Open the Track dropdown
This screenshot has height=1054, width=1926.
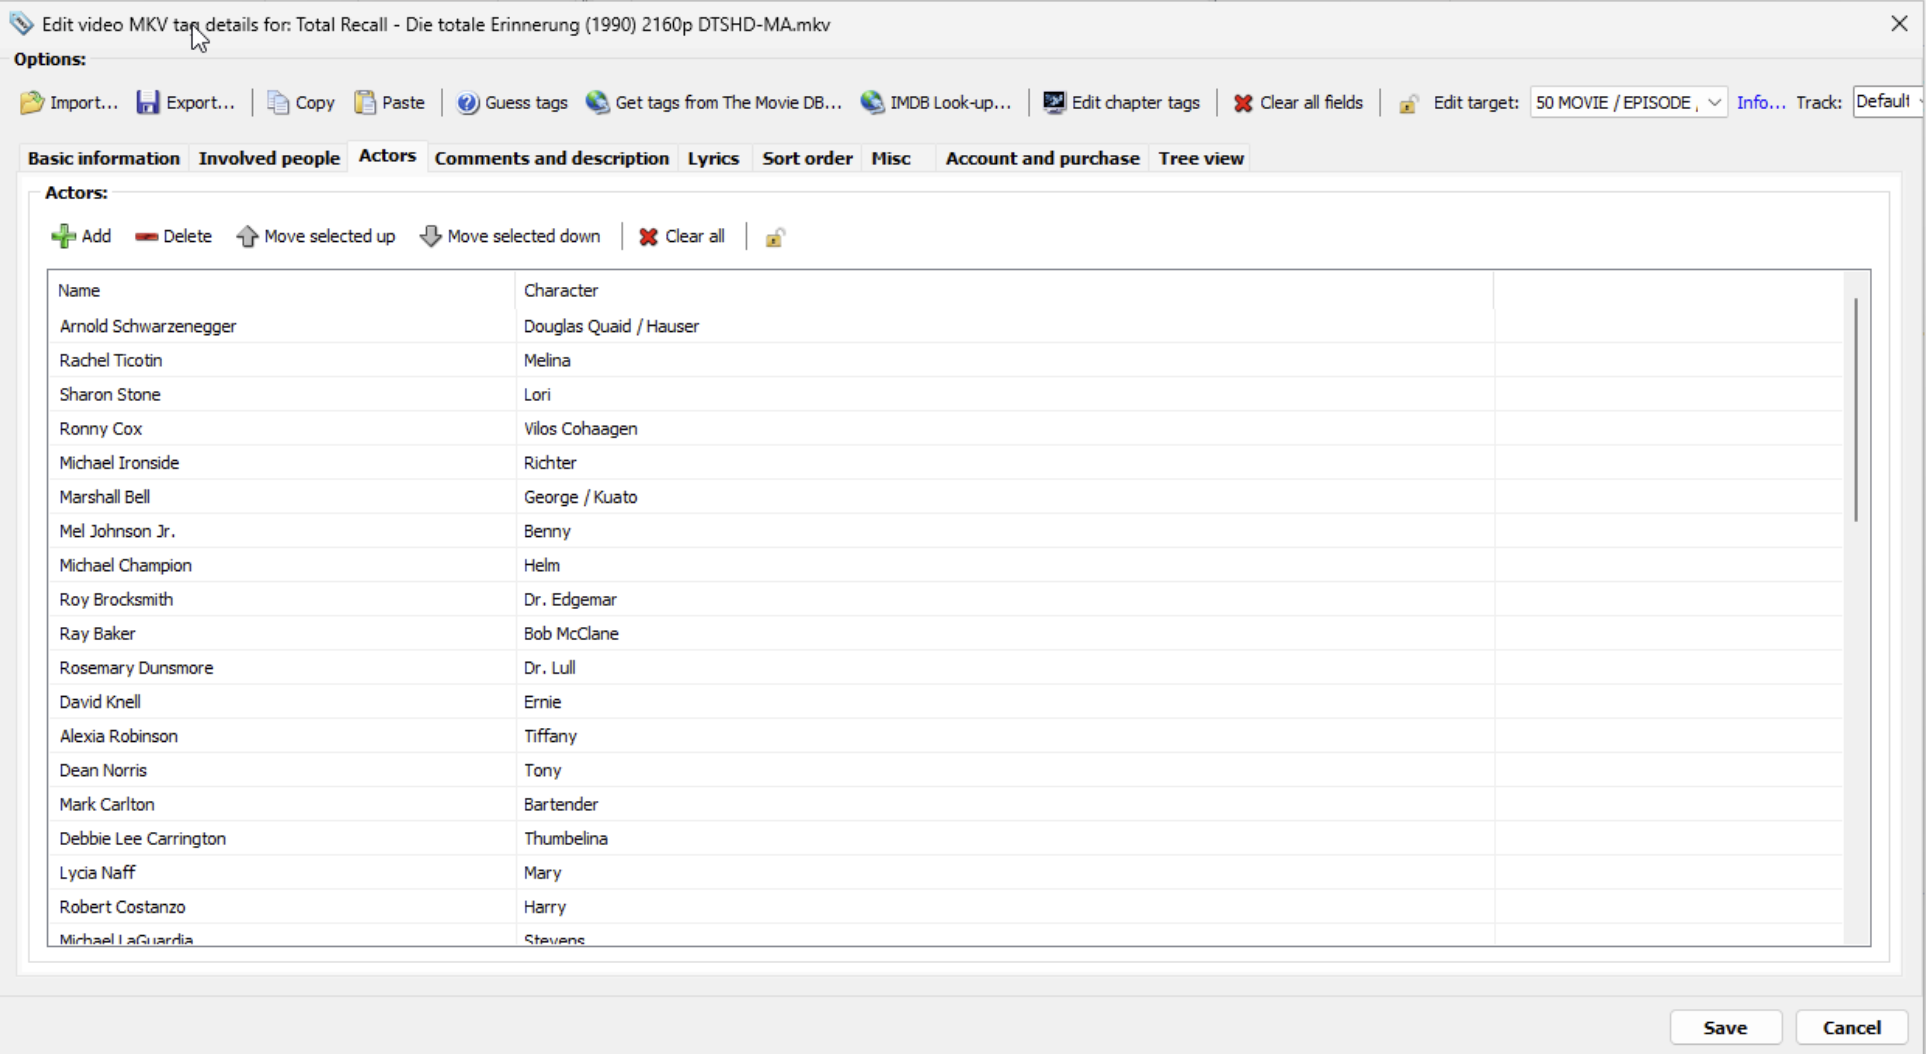click(x=1889, y=102)
